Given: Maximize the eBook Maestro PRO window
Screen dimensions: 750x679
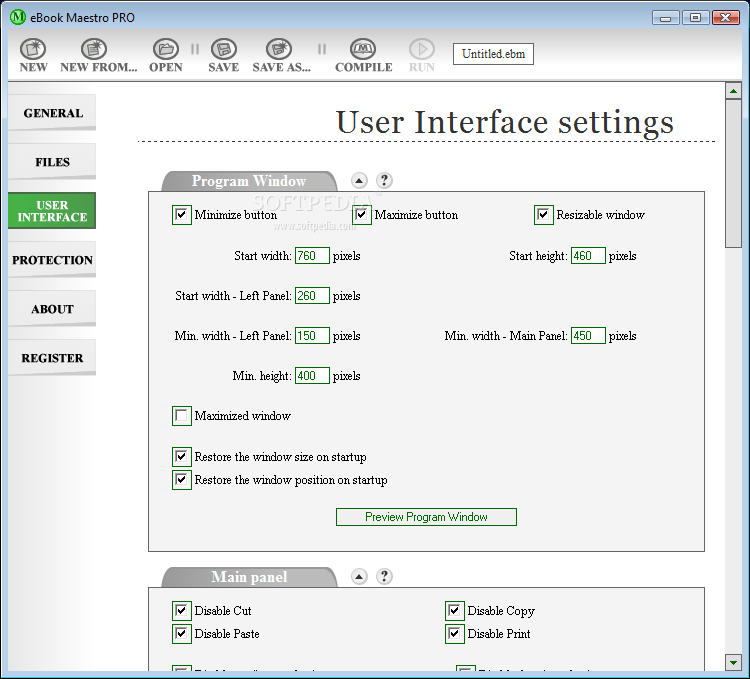Looking at the screenshot, I should pyautogui.click(x=695, y=18).
